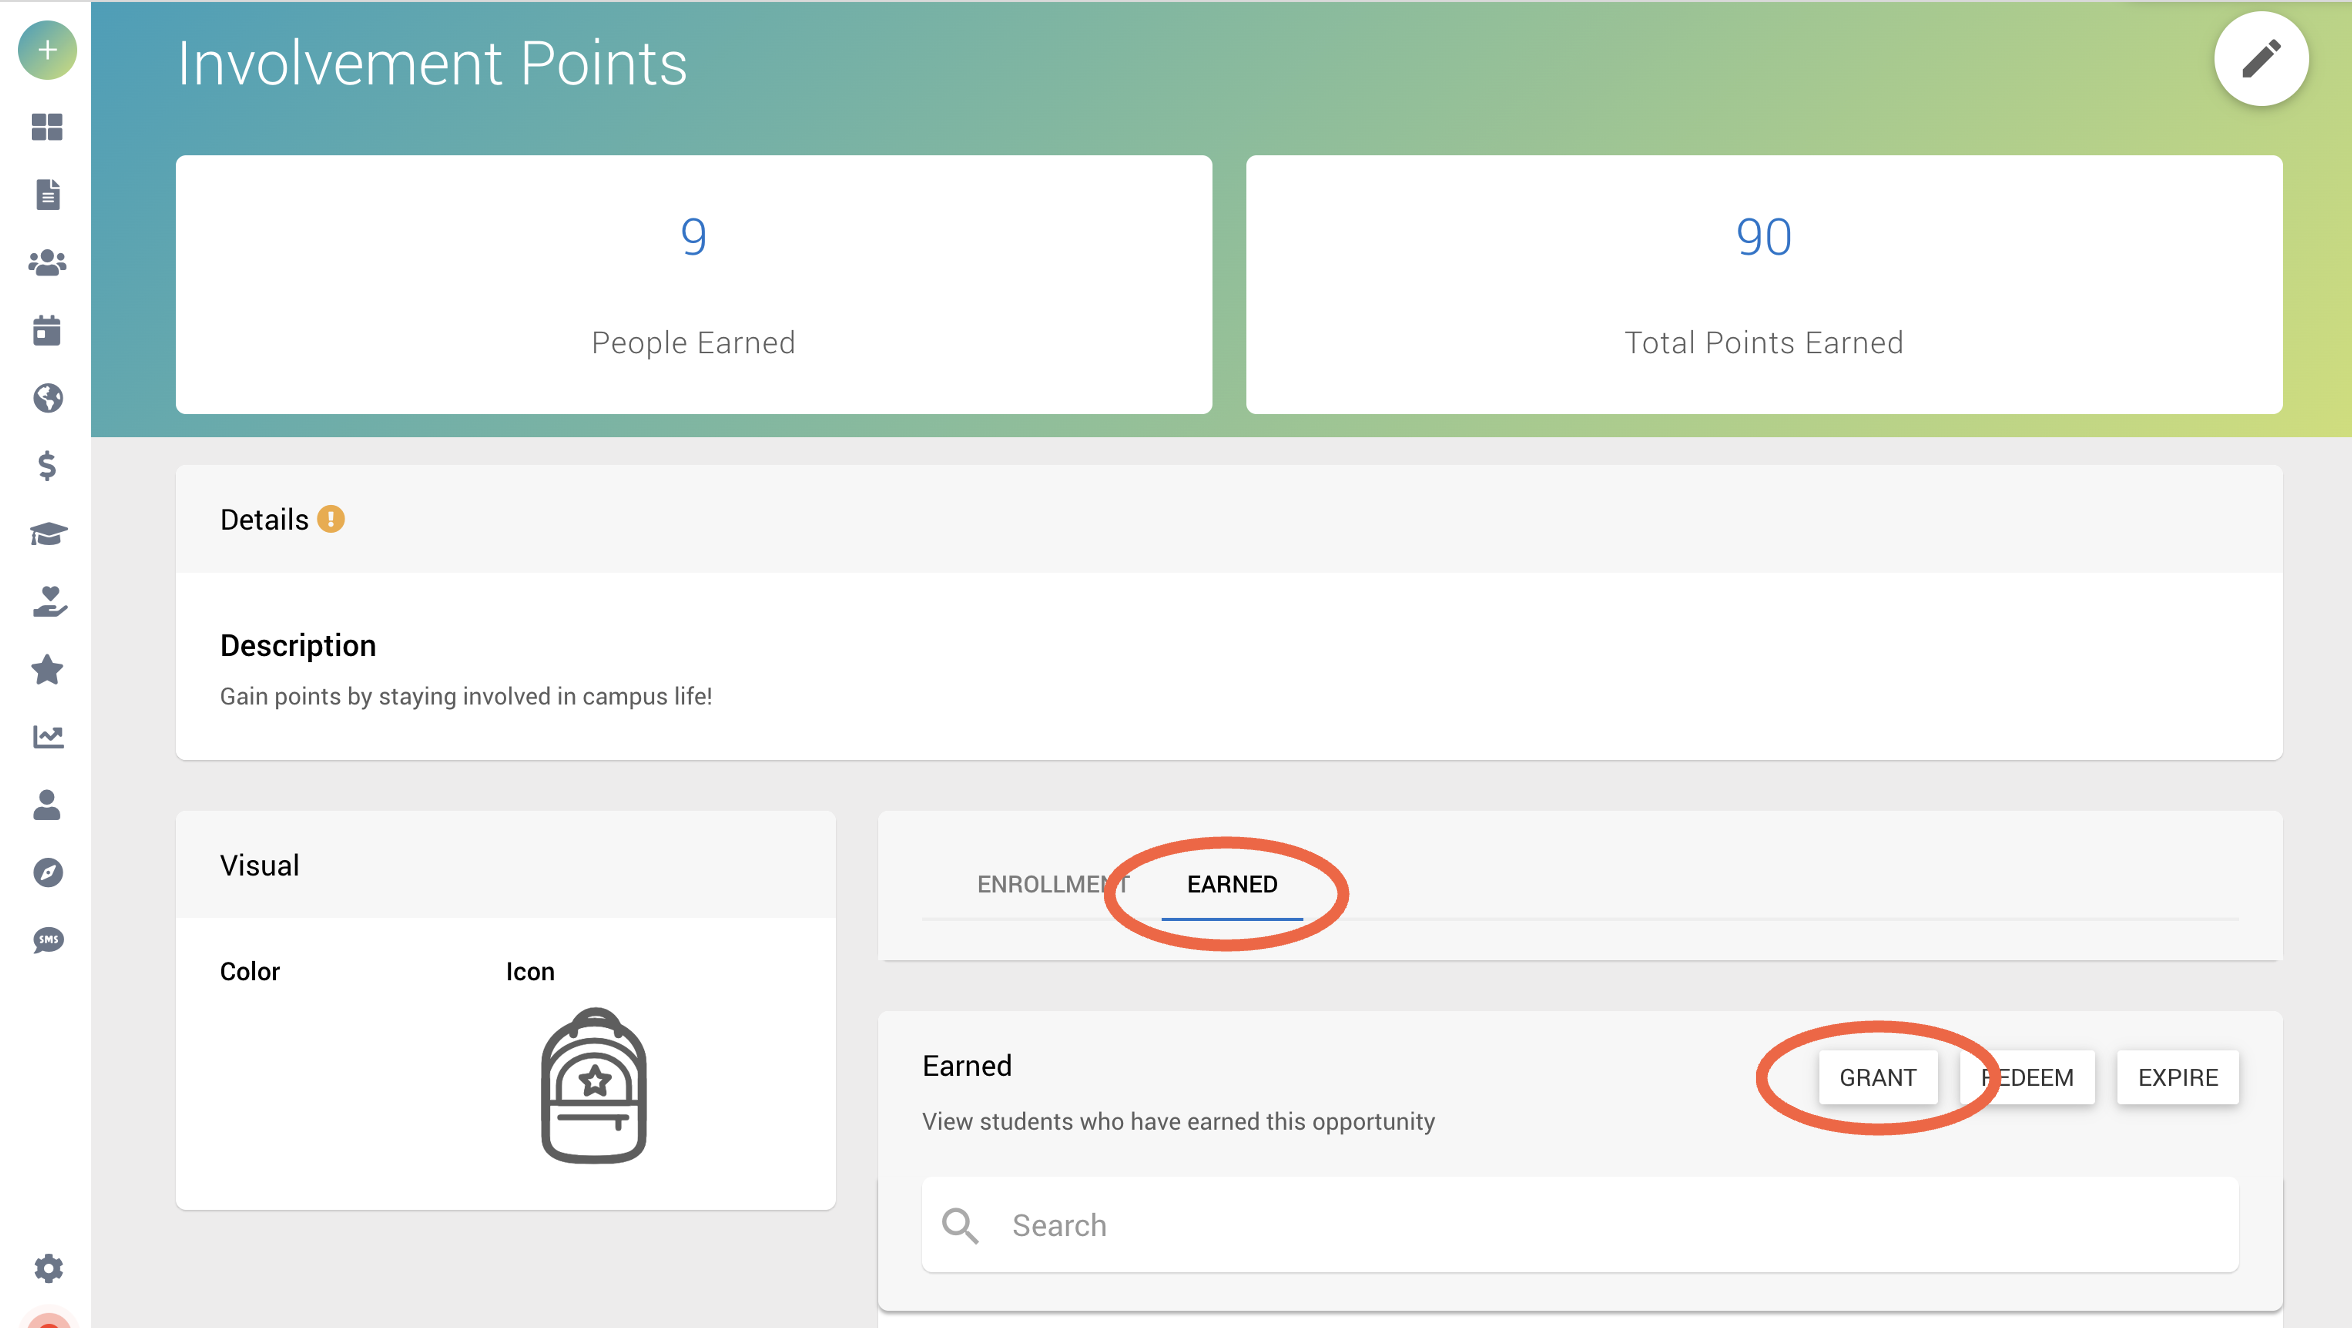
Task: Open the hand with heart service icon
Action: 47,601
